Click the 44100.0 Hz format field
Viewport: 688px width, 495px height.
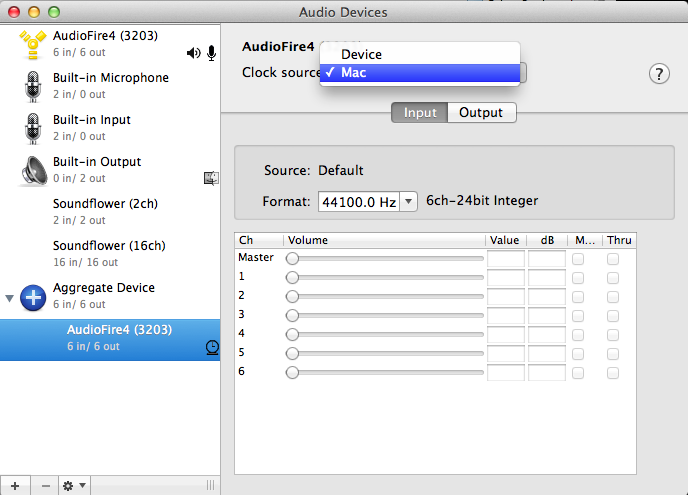[359, 202]
